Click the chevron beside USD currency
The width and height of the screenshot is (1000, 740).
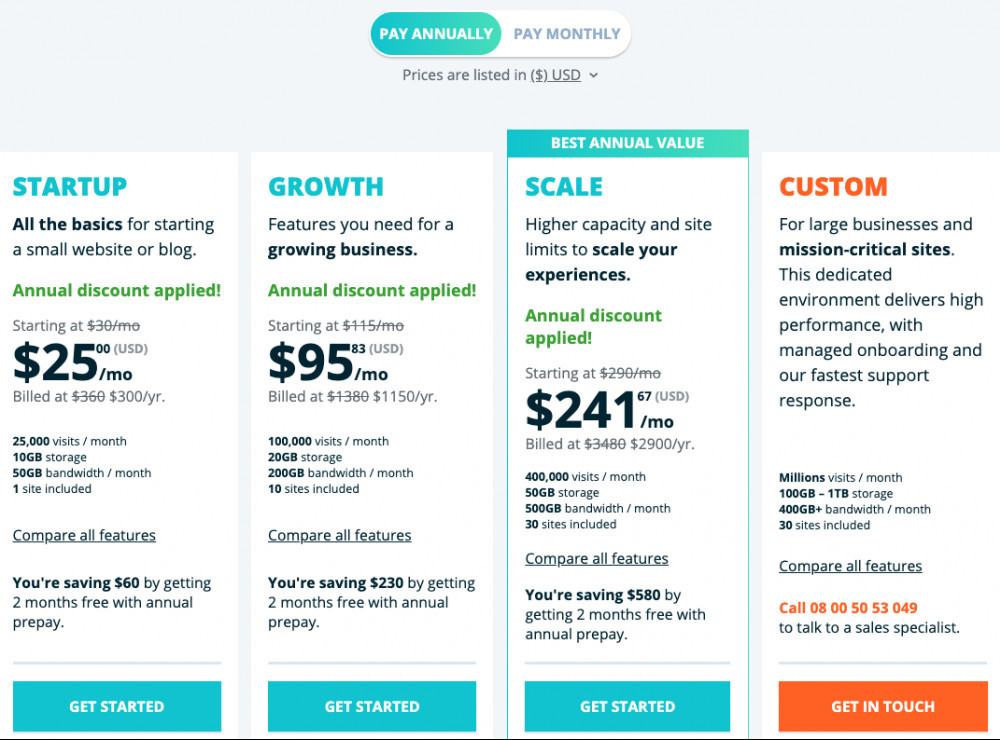[x=594, y=75]
